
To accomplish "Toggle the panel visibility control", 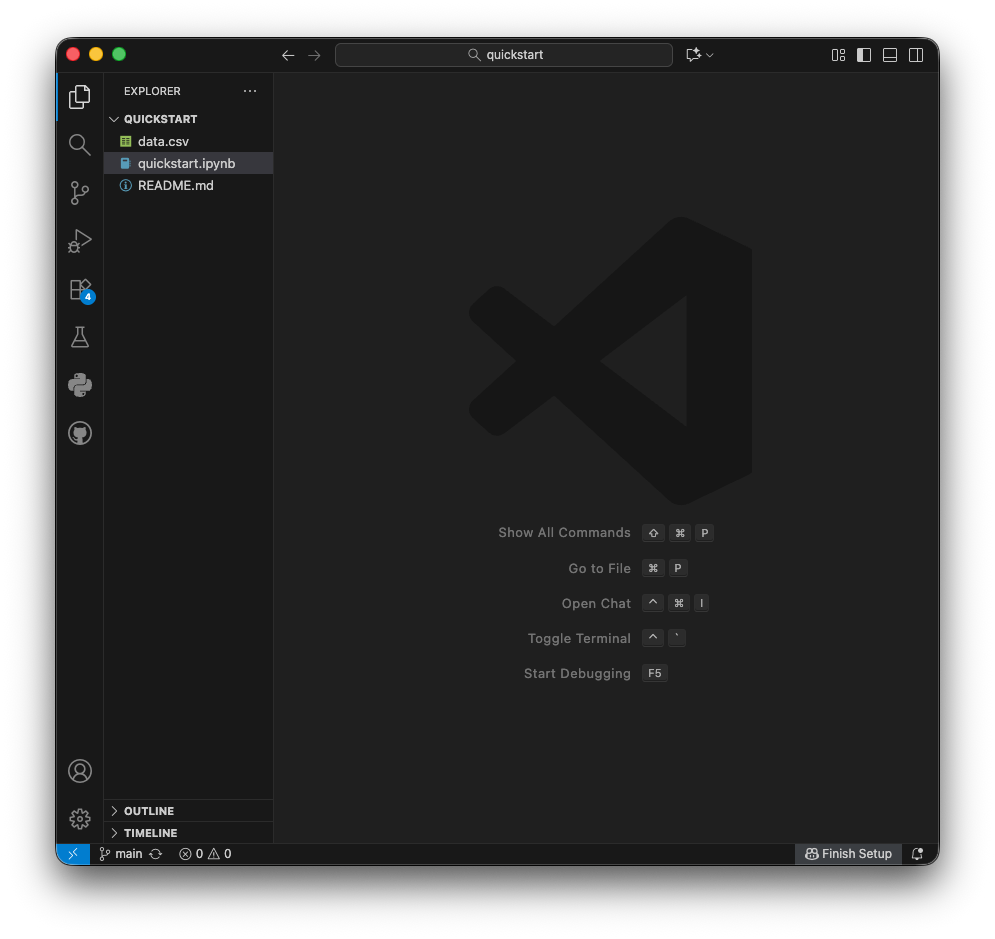I will coord(889,55).
